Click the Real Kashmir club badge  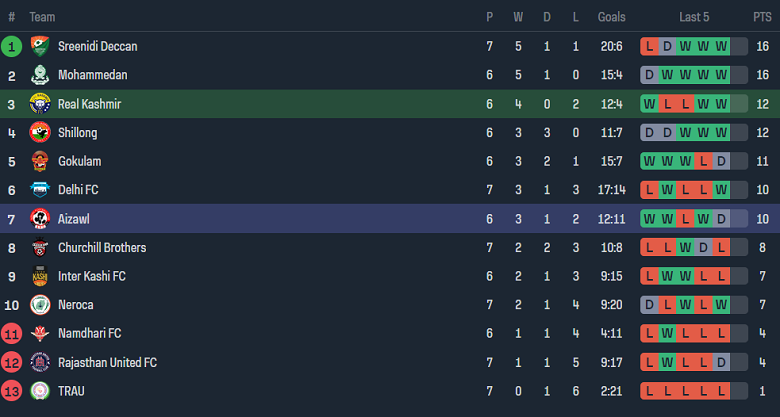tap(40, 104)
